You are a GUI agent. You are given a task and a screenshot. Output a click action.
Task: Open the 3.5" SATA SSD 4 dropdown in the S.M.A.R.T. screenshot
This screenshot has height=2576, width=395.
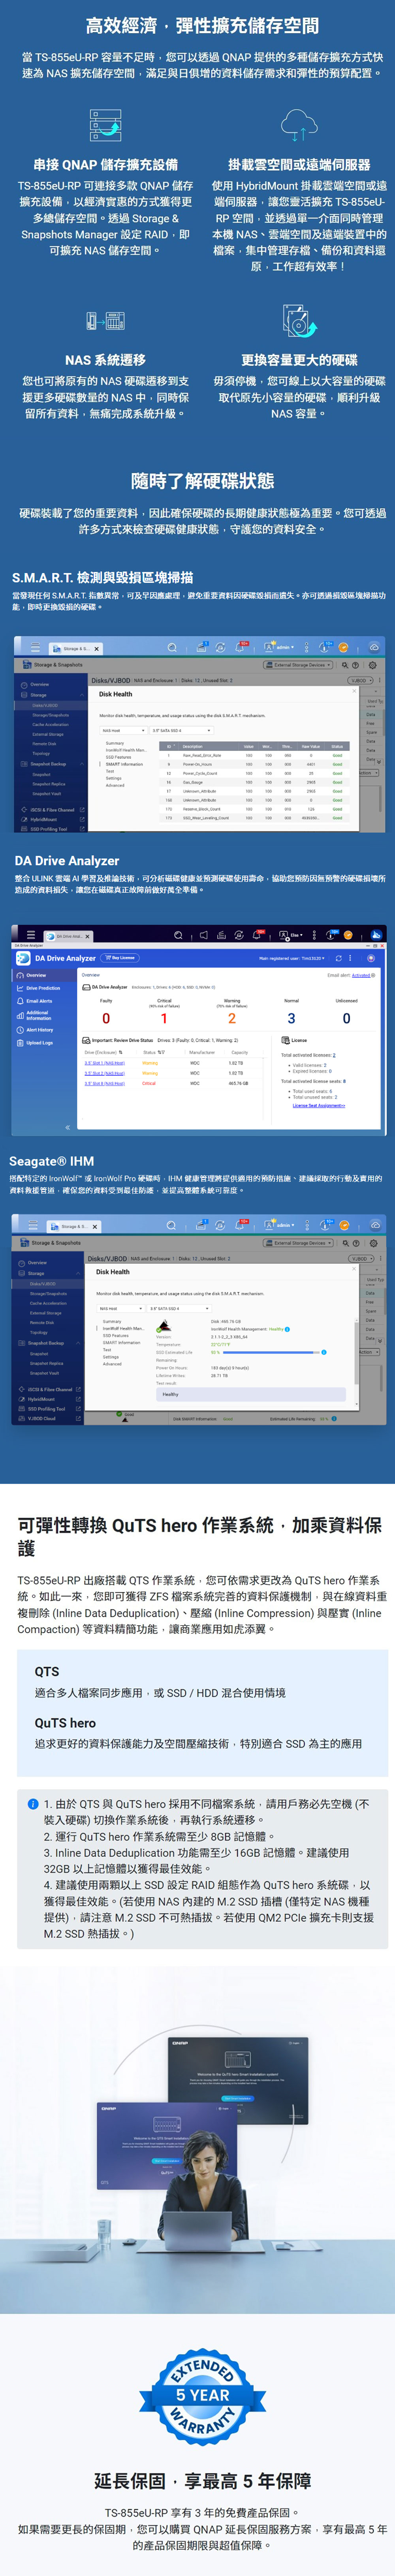click(180, 730)
